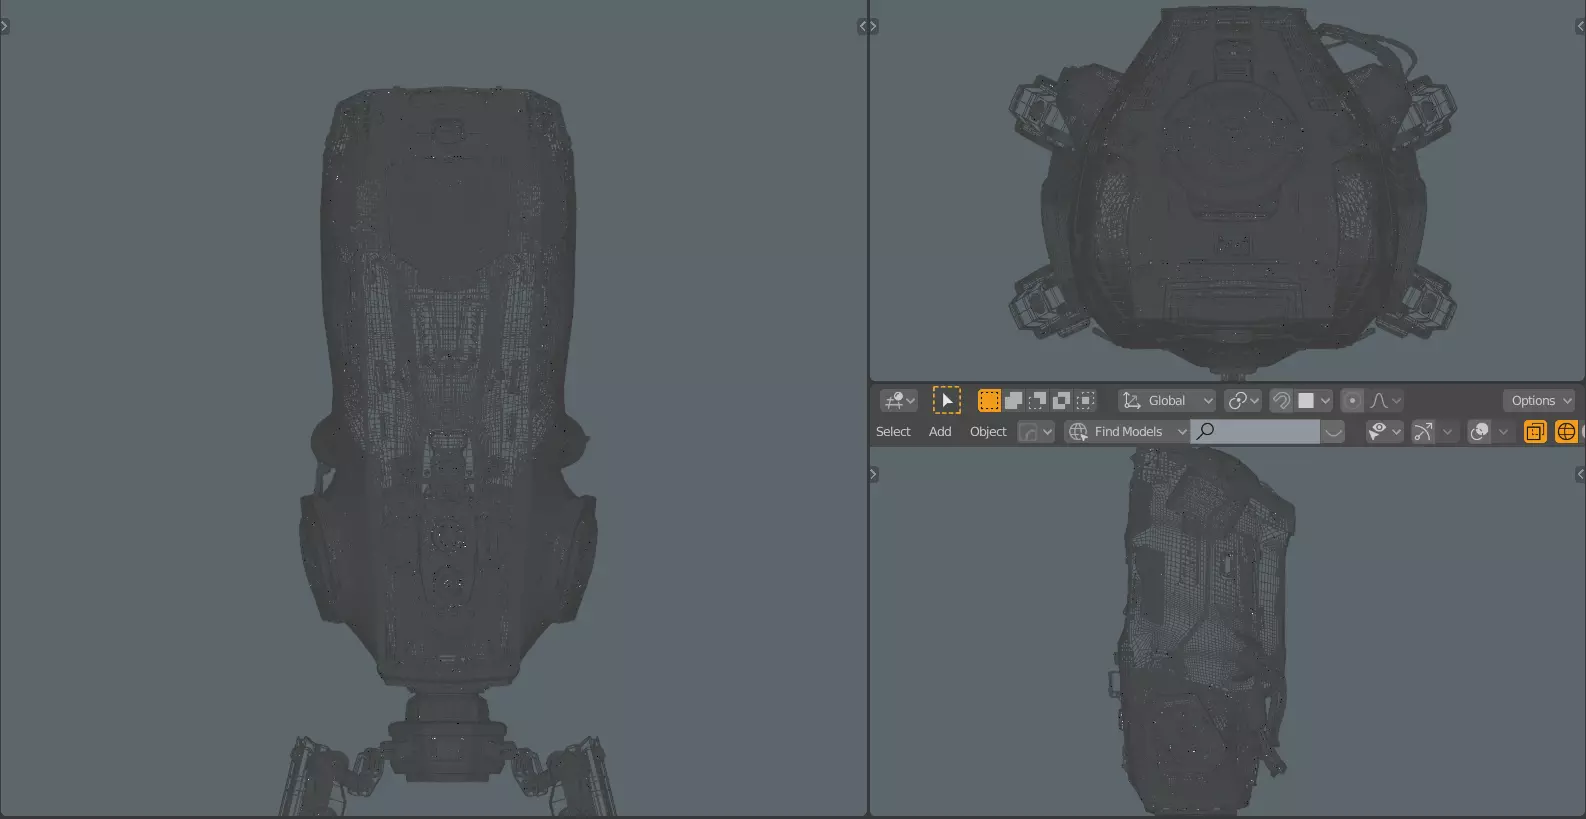
Task: Open the Select menu
Action: (893, 431)
